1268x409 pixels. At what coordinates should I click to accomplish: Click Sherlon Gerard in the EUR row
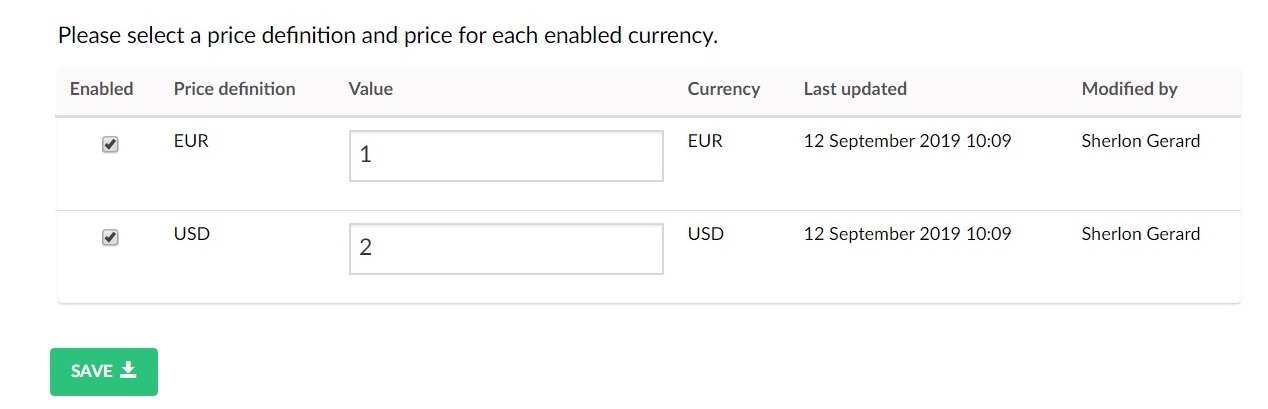(1140, 141)
